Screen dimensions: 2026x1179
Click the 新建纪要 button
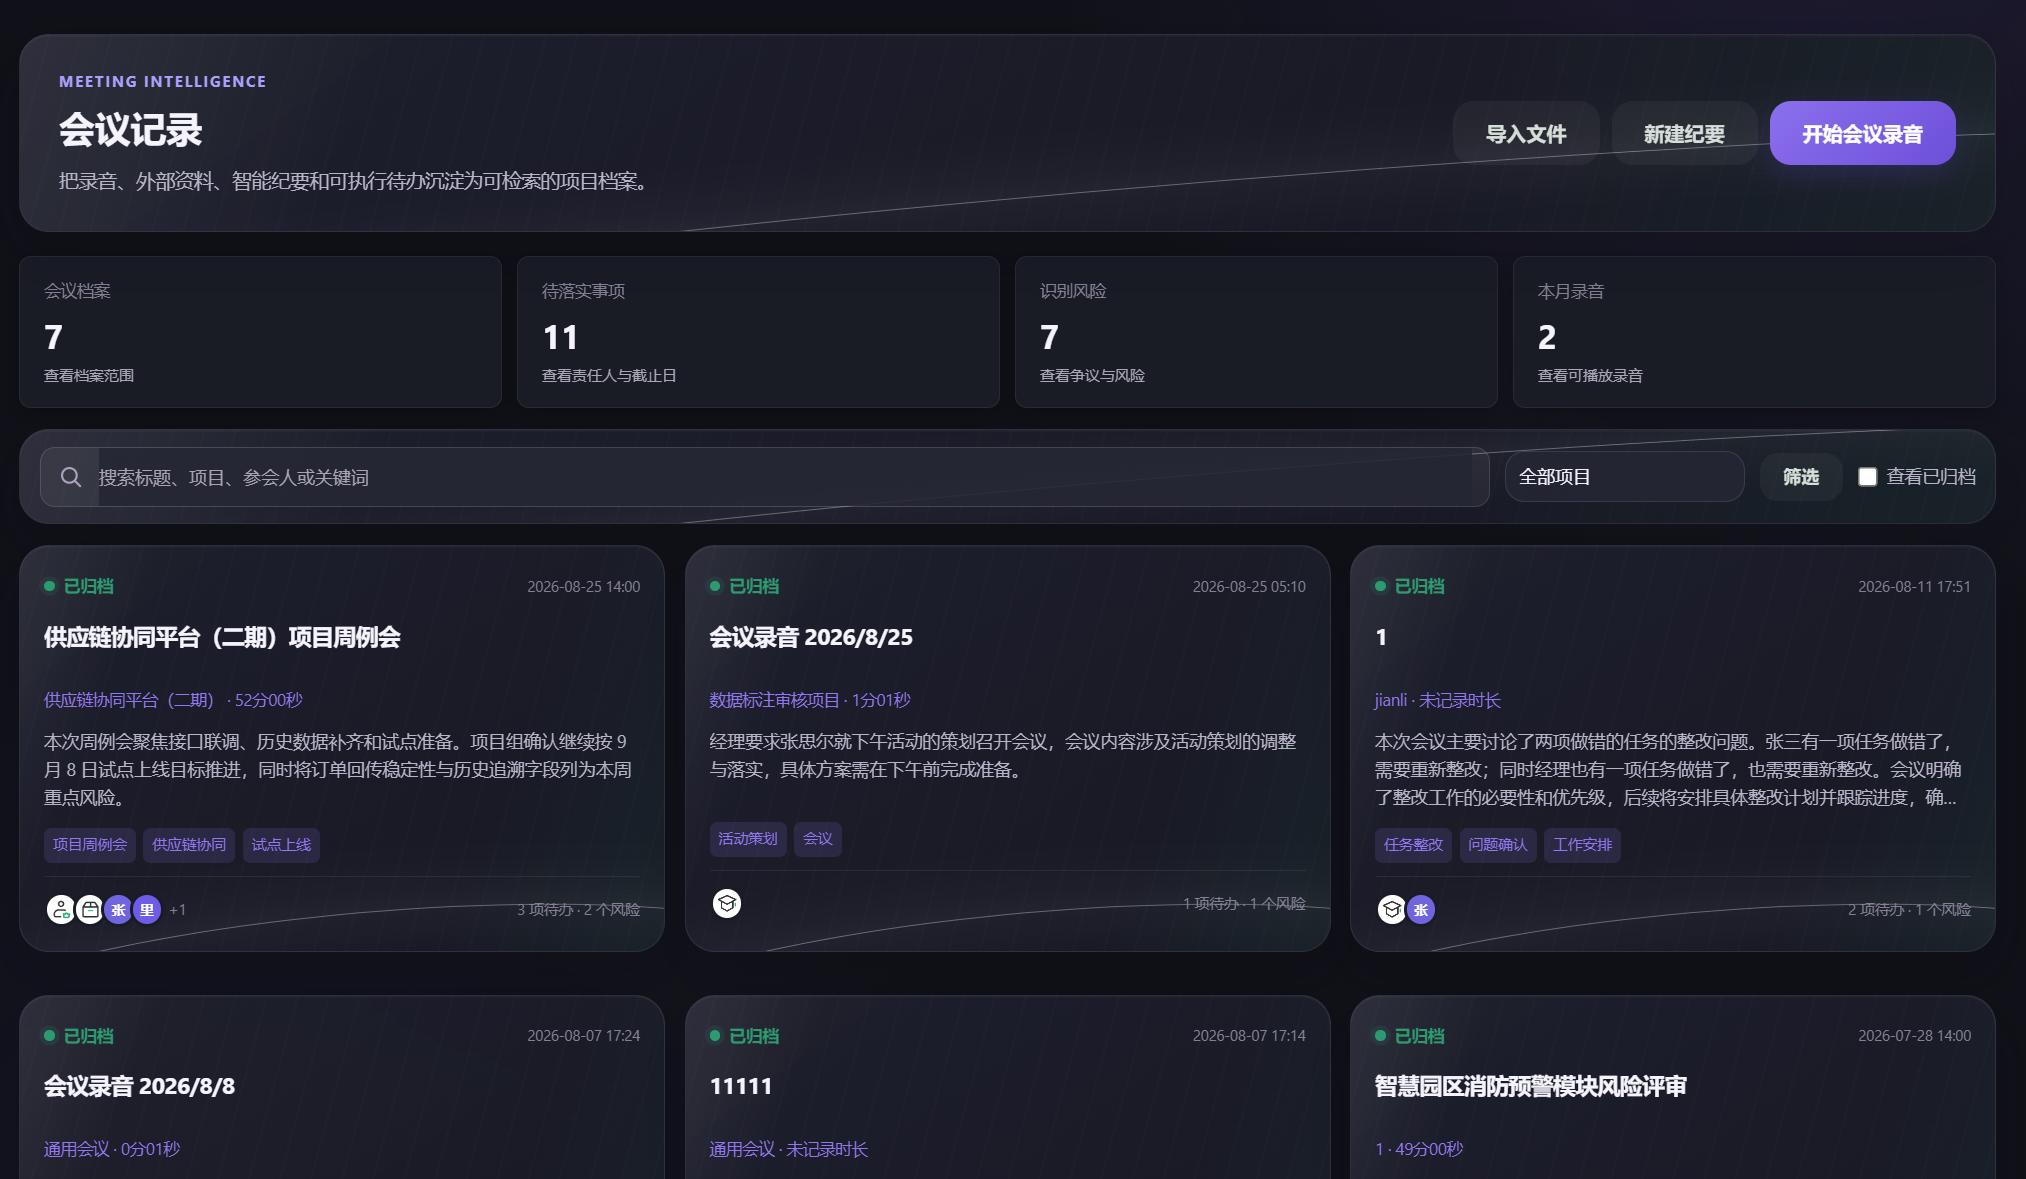tap(1684, 133)
